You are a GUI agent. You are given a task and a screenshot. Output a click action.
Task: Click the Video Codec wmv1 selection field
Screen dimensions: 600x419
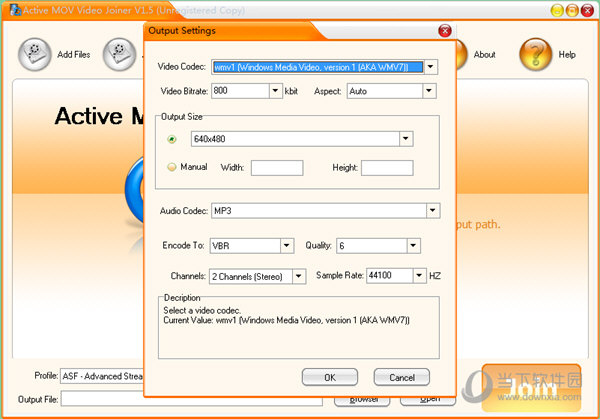[318, 67]
